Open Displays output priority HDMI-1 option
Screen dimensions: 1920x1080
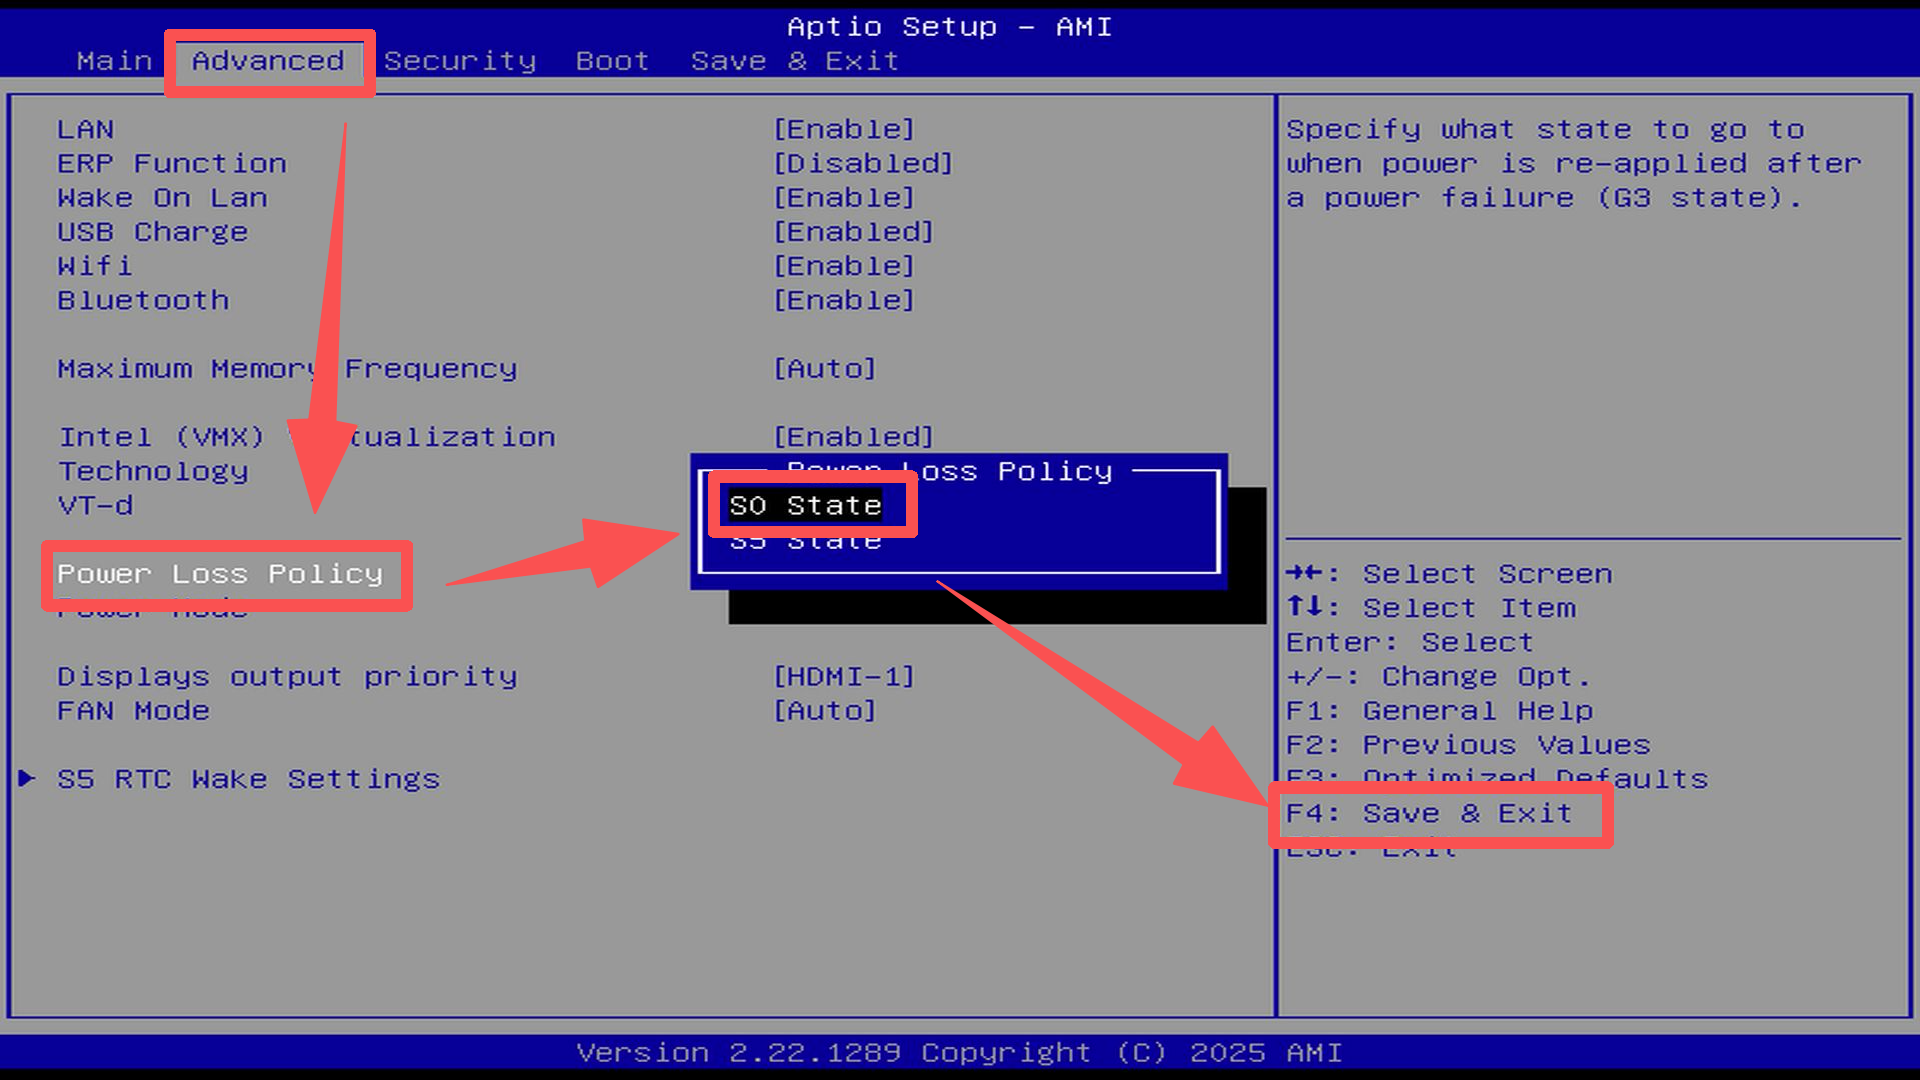coord(844,677)
